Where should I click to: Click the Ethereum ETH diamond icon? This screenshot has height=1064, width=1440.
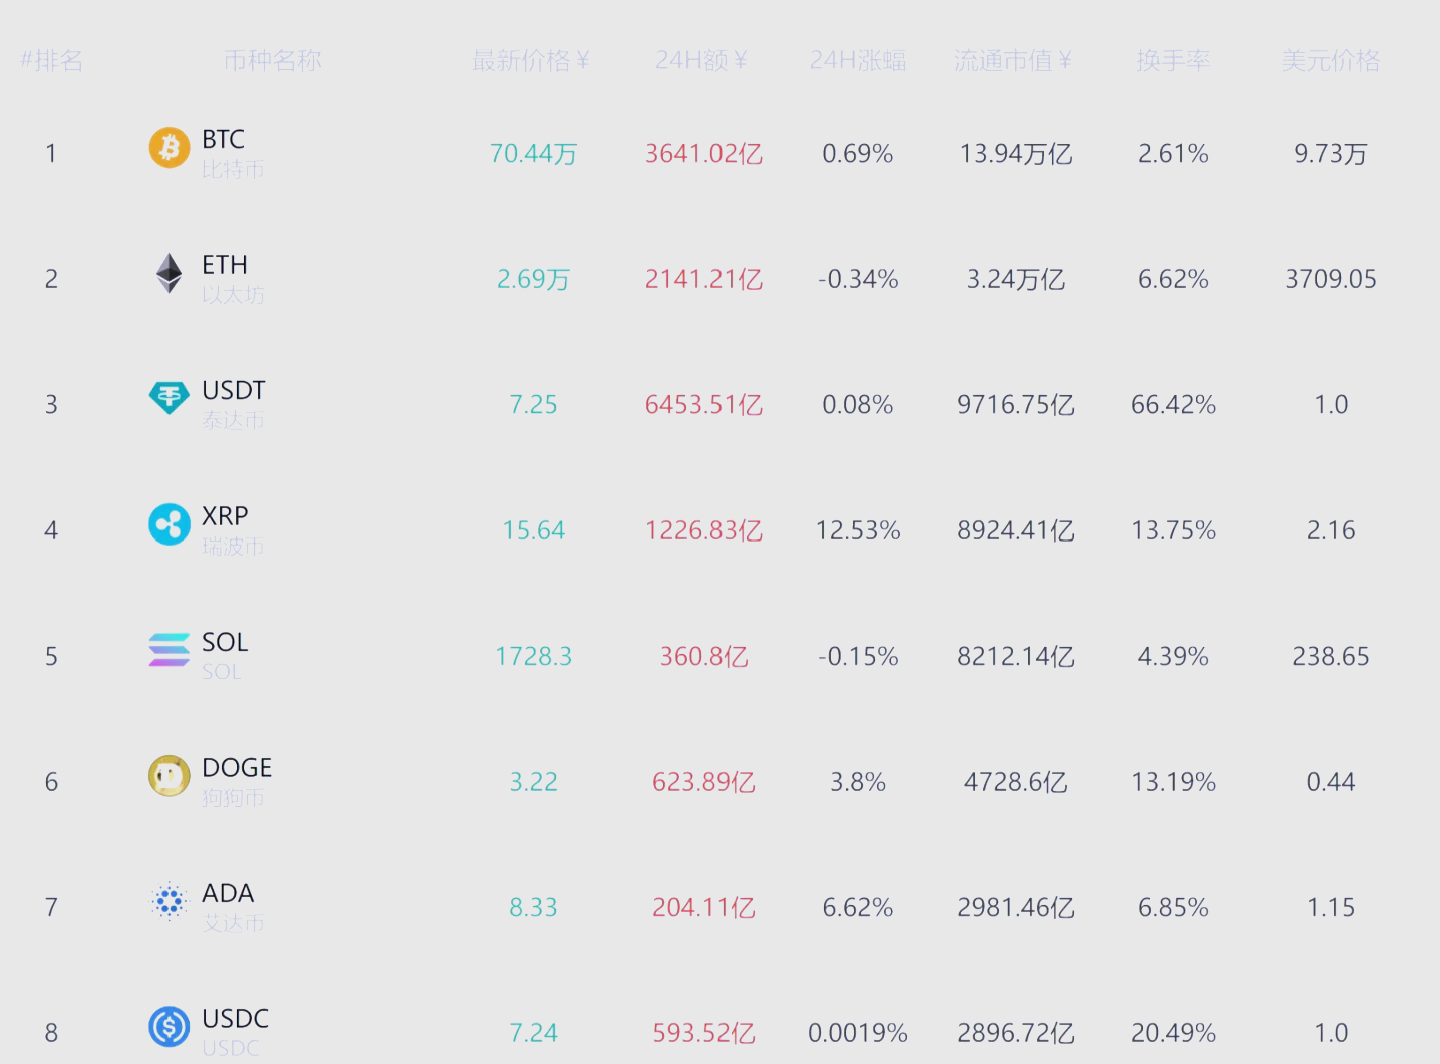click(x=169, y=273)
